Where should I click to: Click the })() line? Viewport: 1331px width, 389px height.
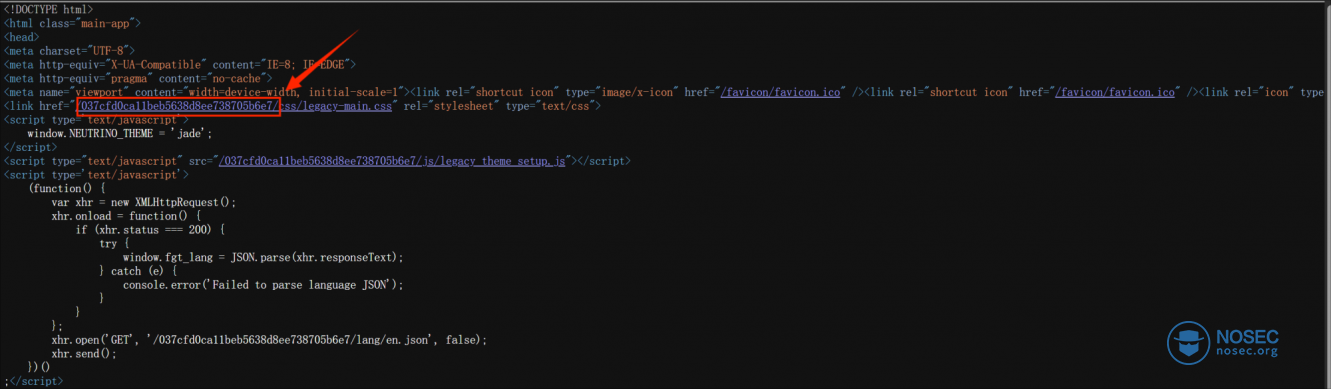39,368
